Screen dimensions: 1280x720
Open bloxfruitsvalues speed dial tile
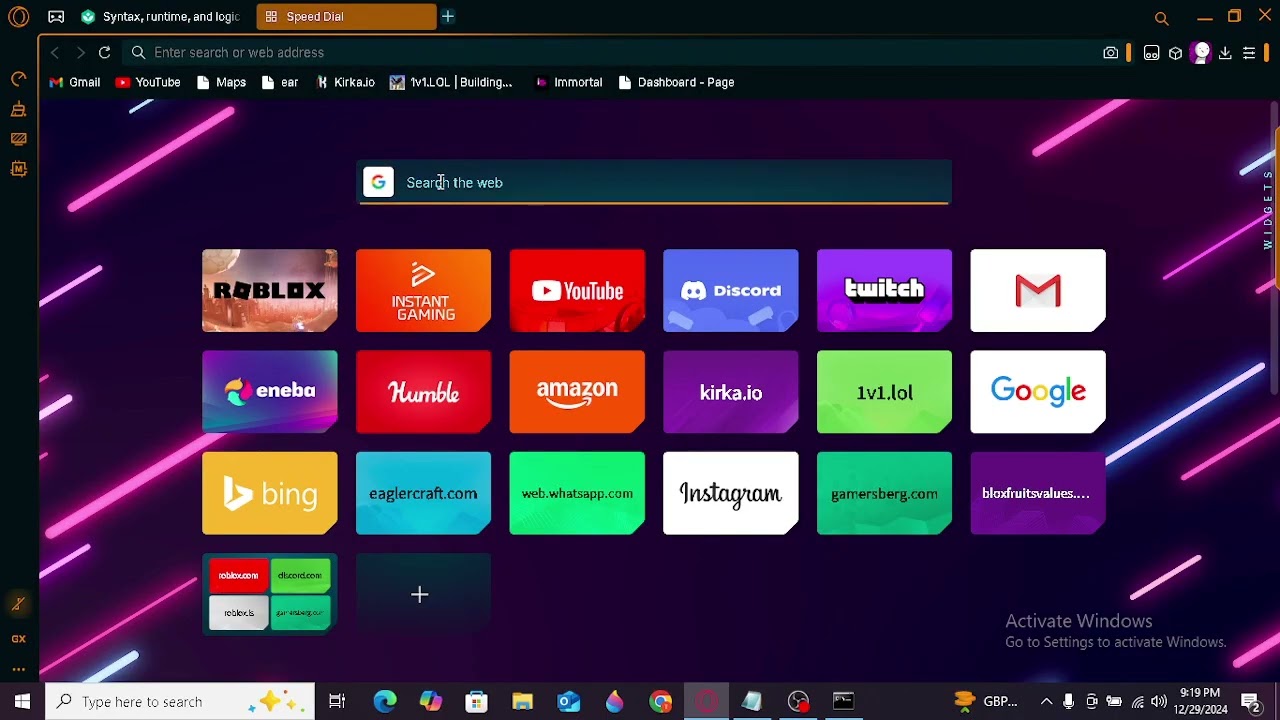point(1038,493)
